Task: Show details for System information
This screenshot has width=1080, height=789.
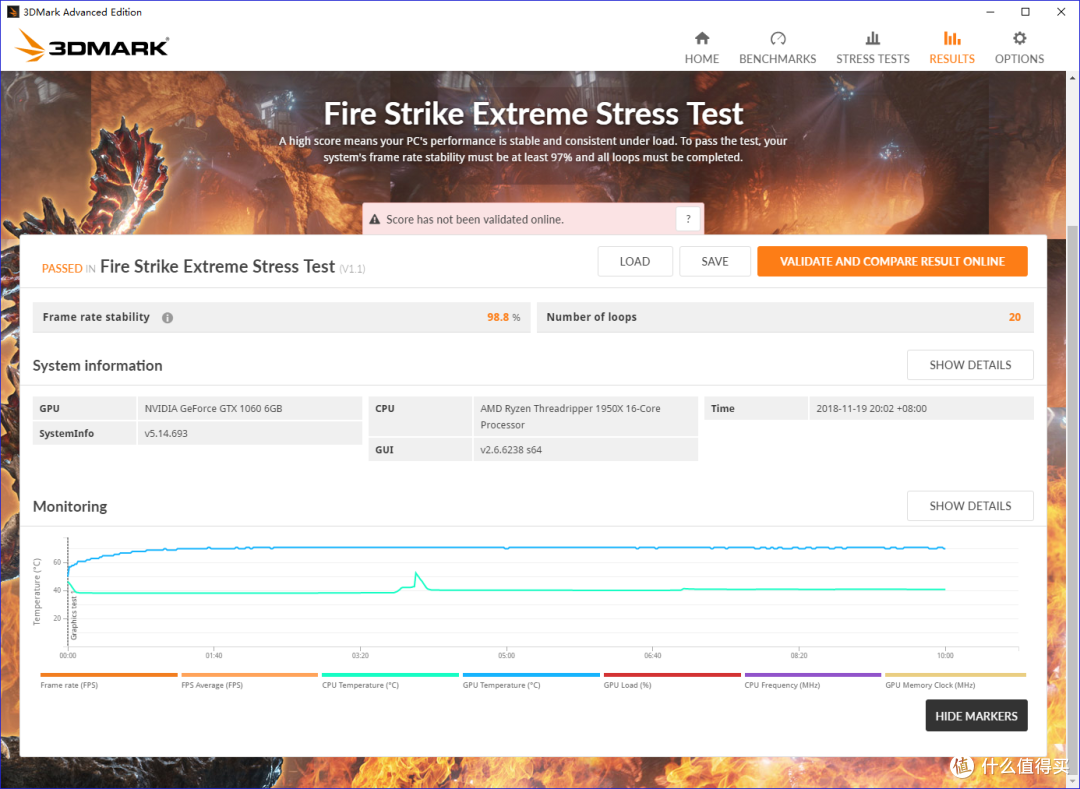Action: point(970,365)
